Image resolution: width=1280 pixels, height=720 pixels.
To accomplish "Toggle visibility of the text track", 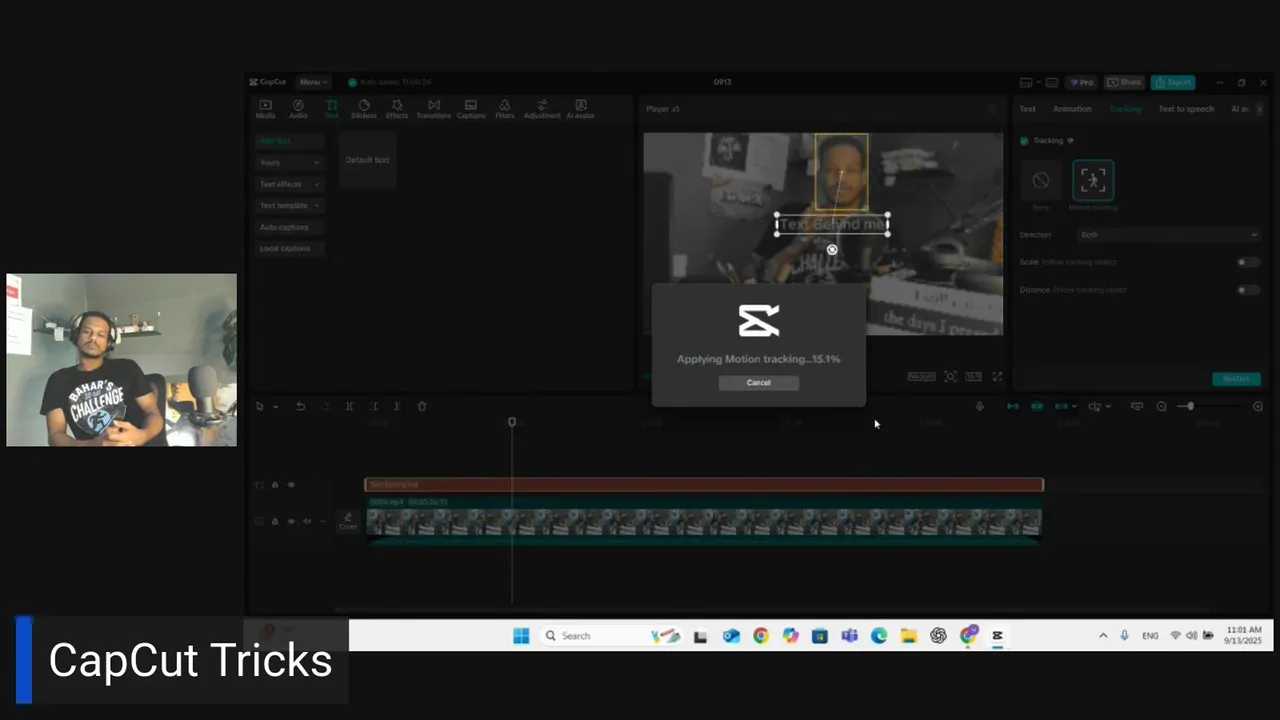I will [291, 485].
